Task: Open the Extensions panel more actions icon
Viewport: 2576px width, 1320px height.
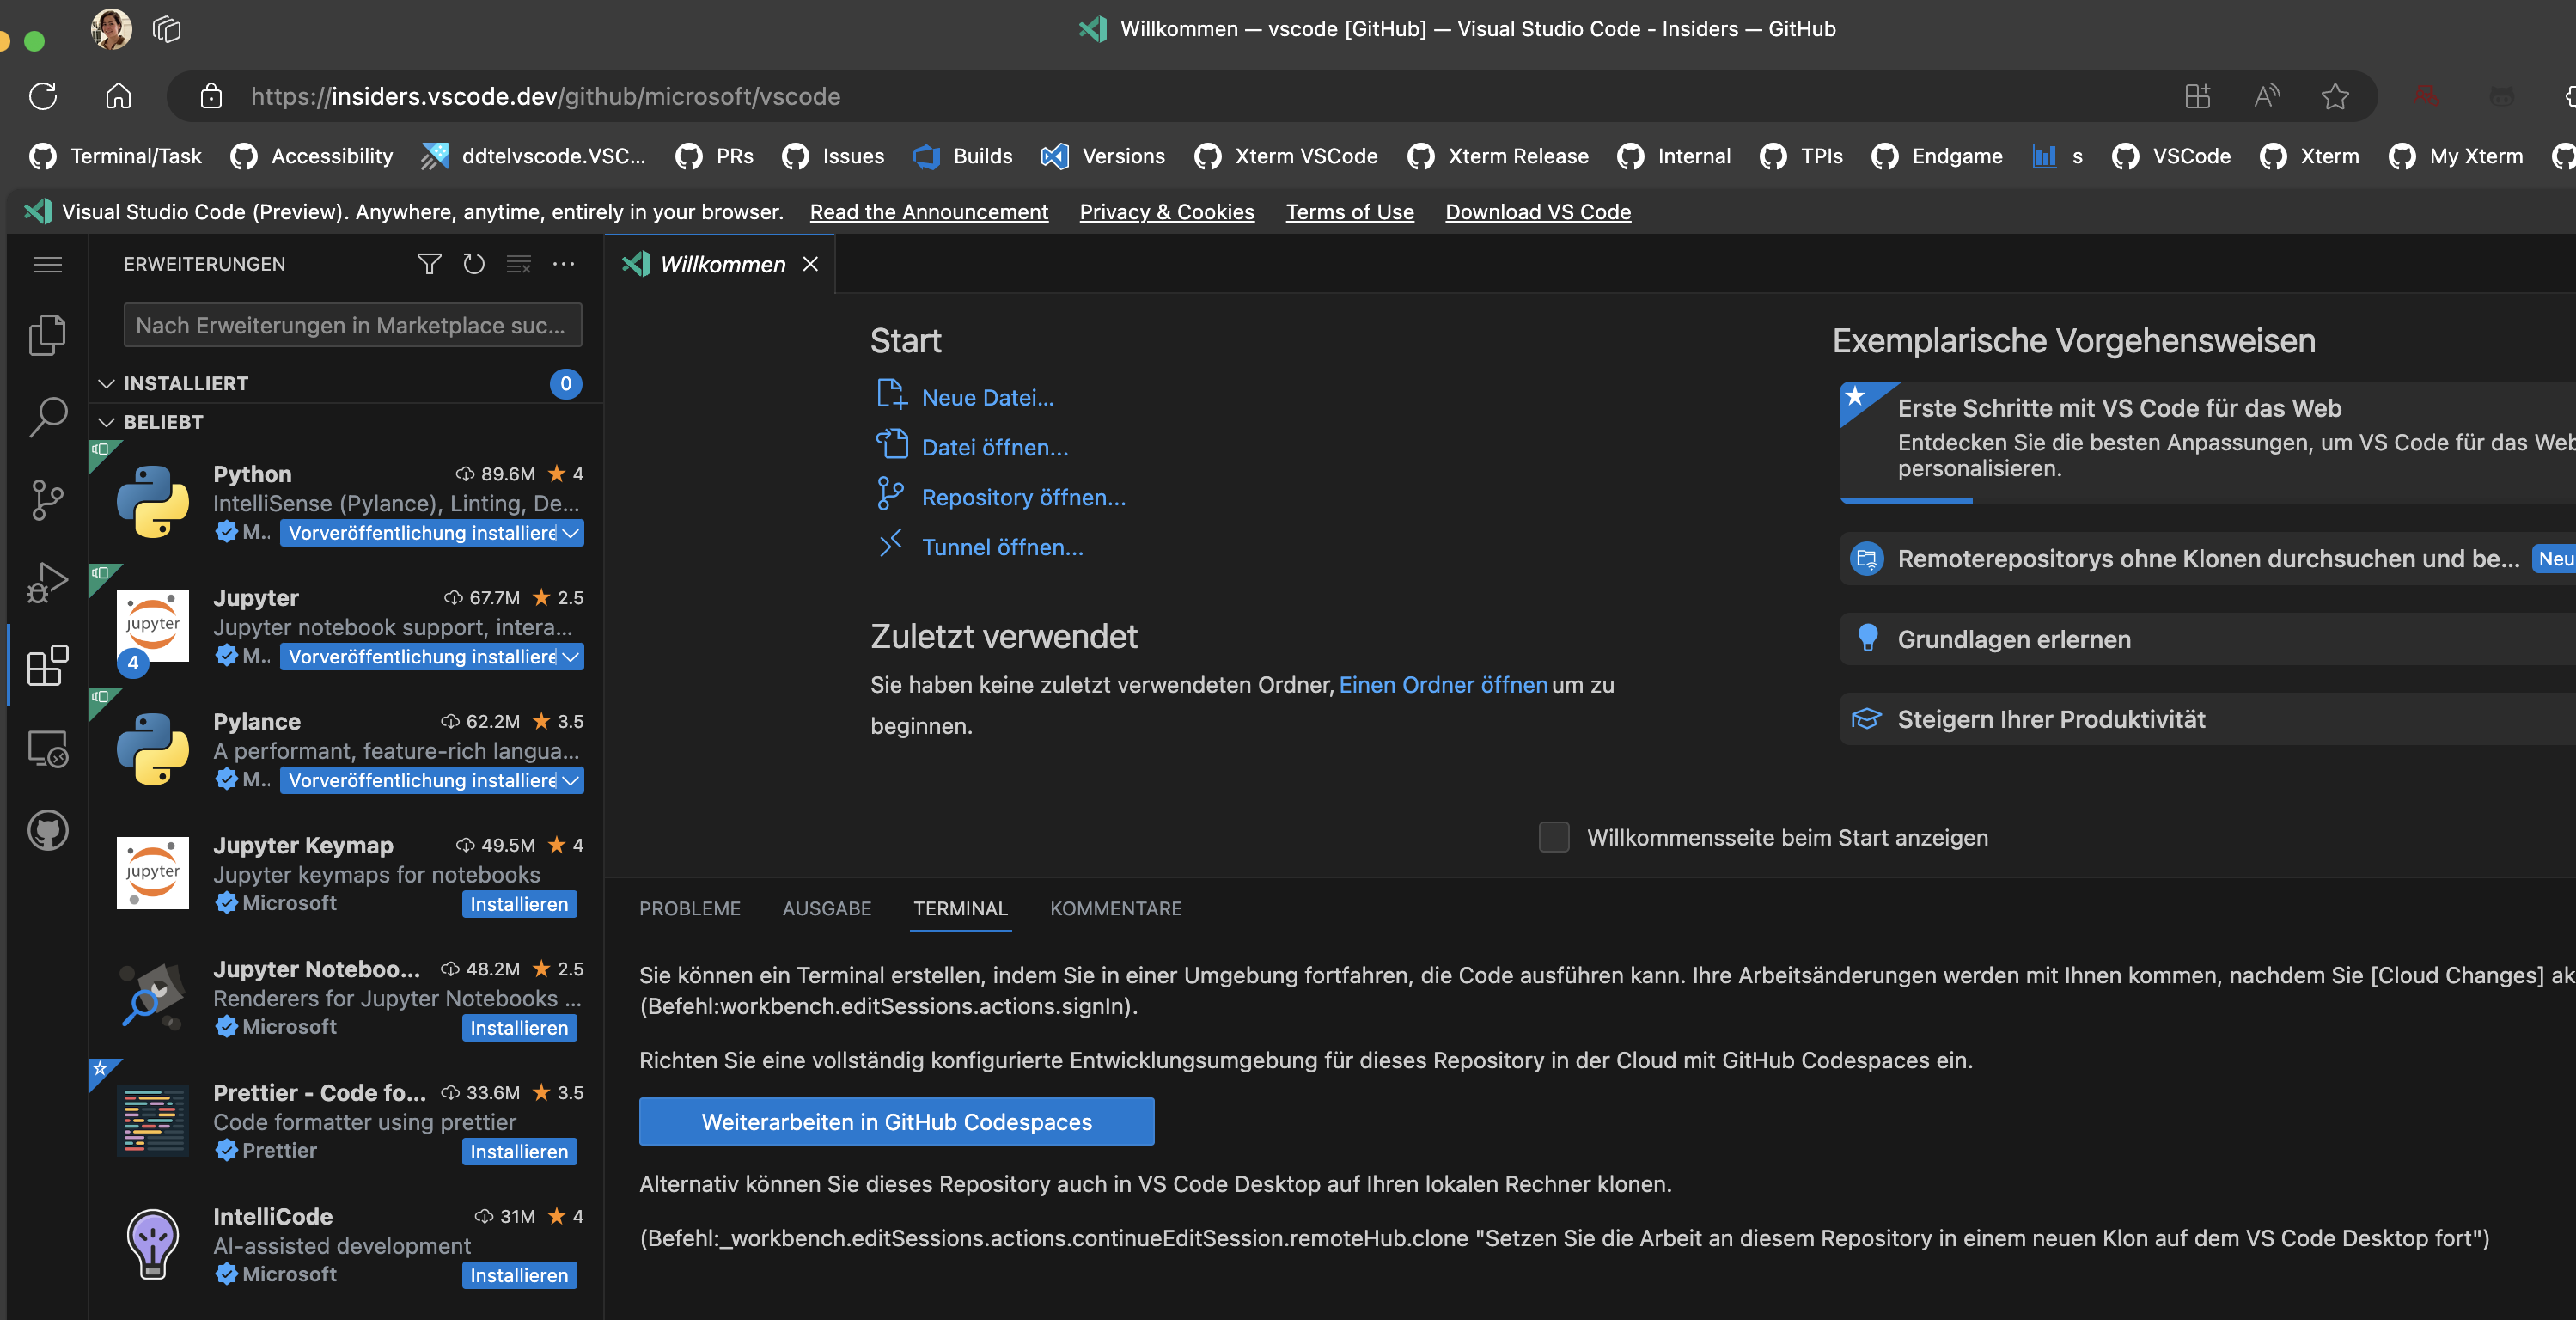Action: [563, 264]
